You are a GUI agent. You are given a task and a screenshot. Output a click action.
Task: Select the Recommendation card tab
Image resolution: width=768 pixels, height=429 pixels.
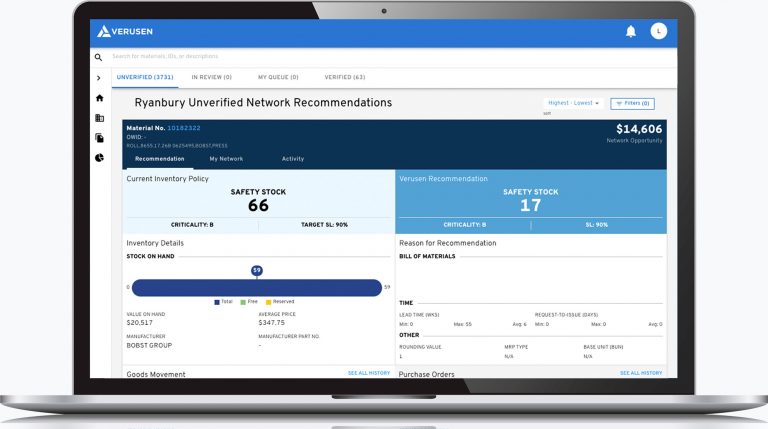160,159
